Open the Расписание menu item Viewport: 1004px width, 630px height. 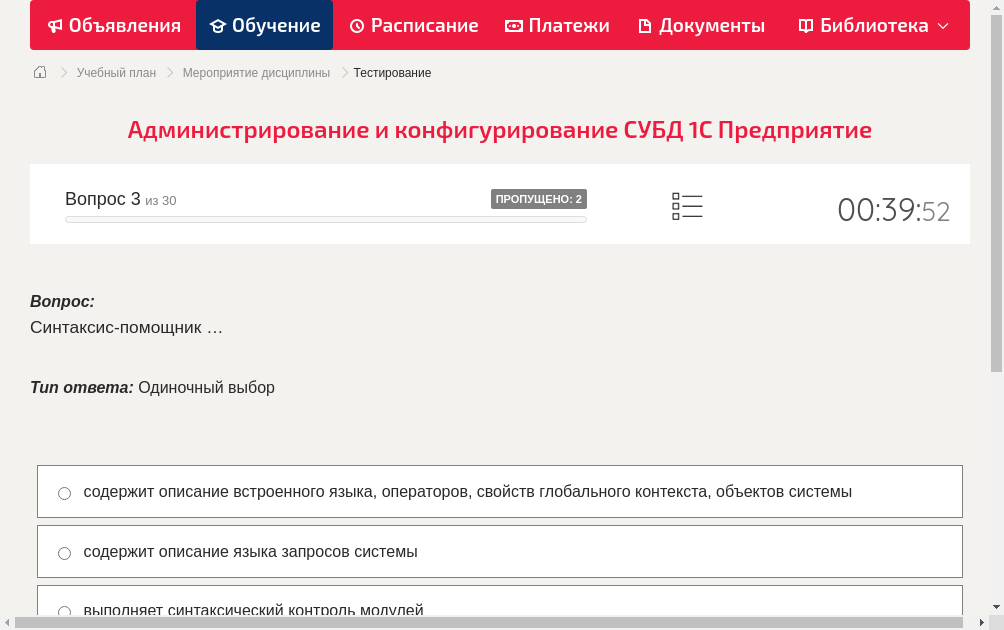[413, 25]
